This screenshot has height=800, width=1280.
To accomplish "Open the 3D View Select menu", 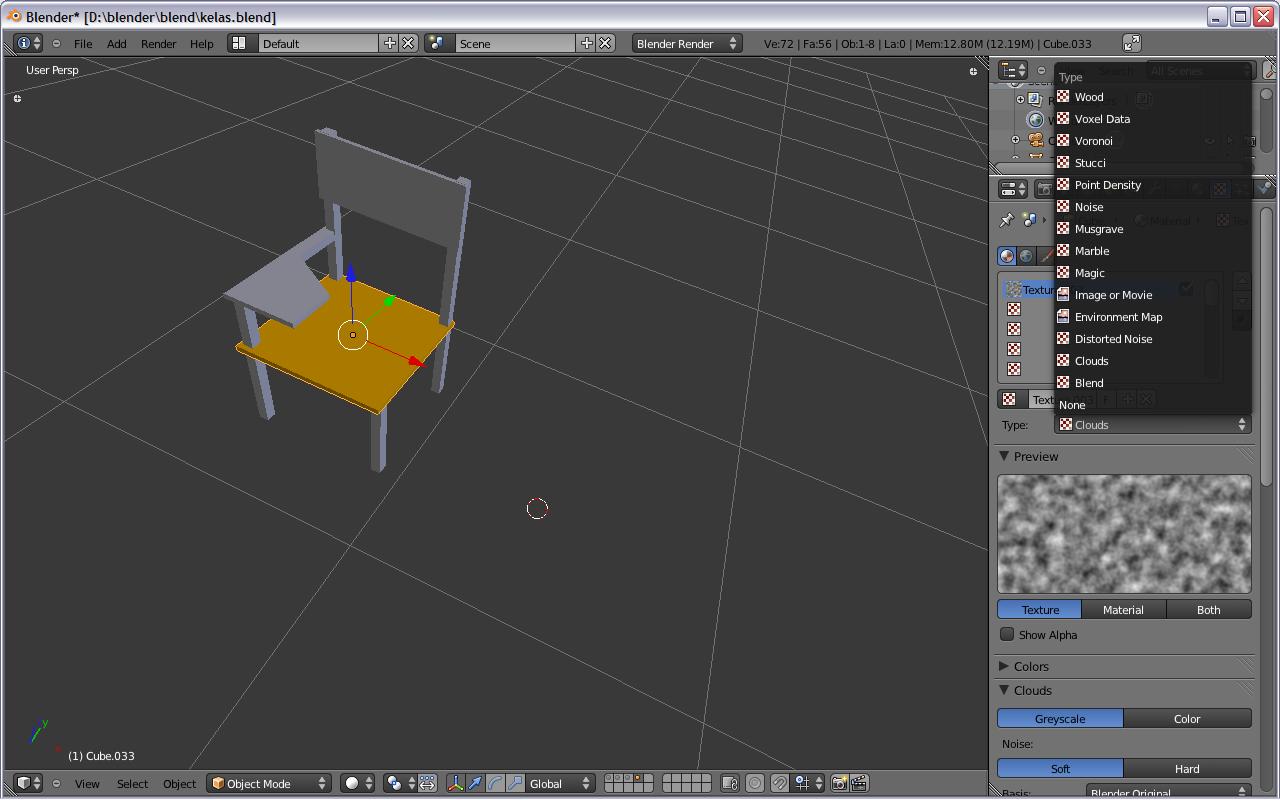I will click(132, 783).
